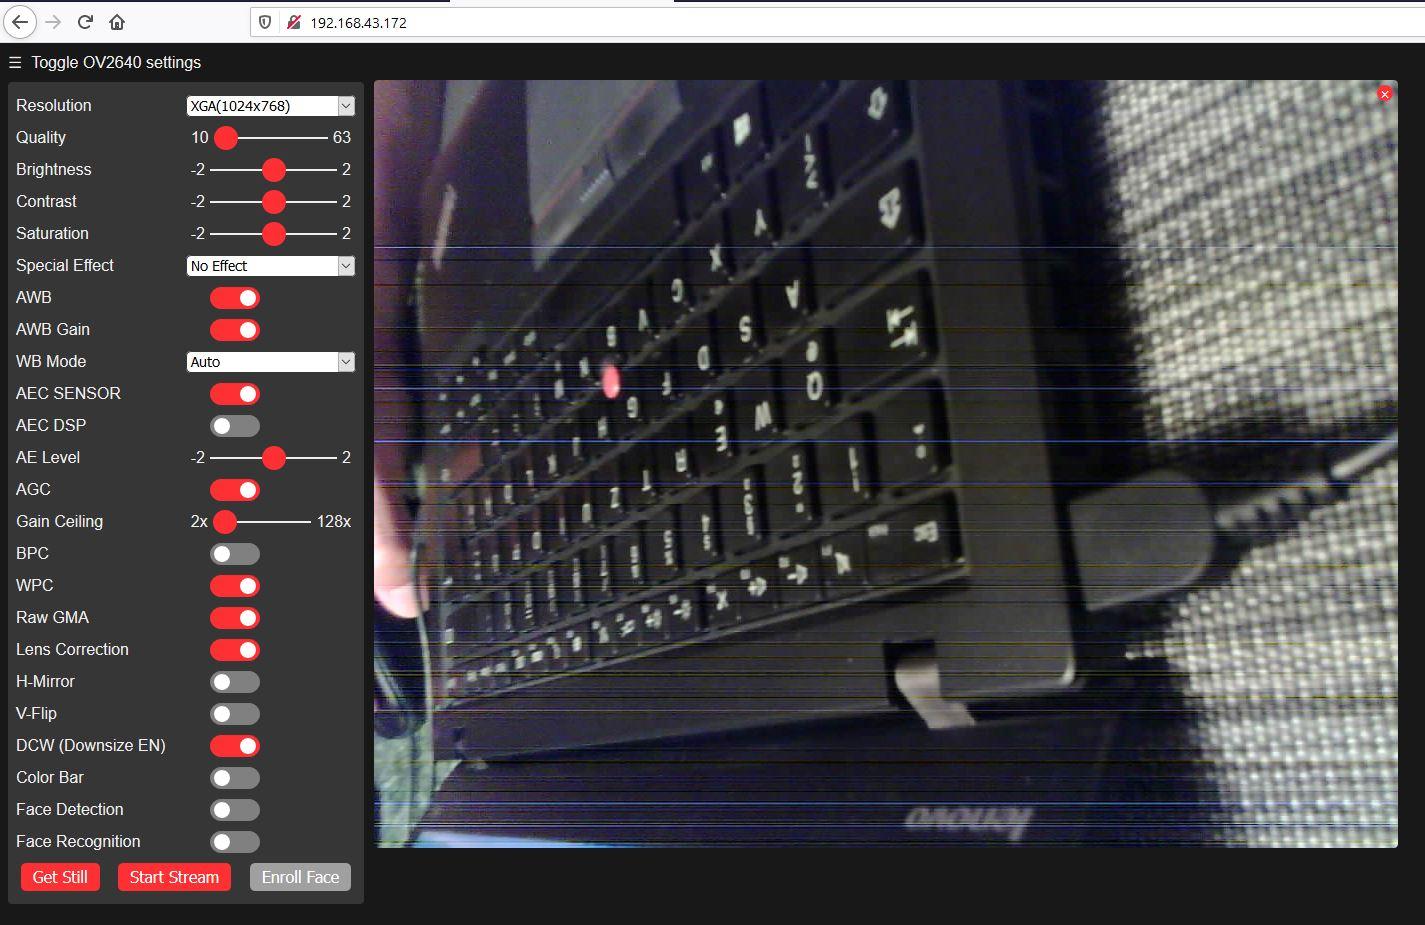This screenshot has height=925, width=1425.
Task: Disable the AWB toggle
Action: pyautogui.click(x=234, y=297)
